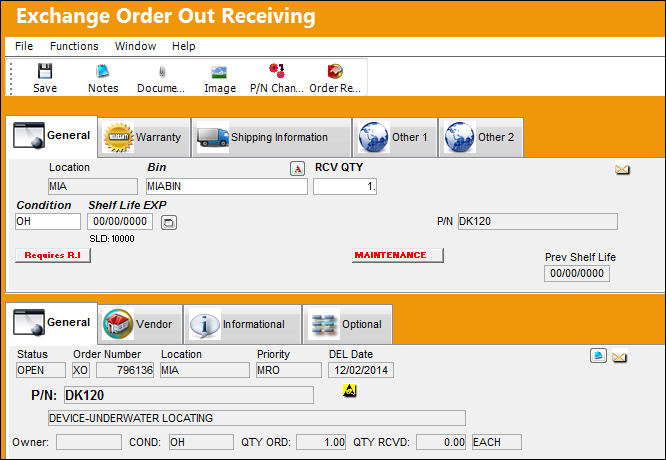Click the order type field showing XO
Image resolution: width=666 pixels, height=460 pixels.
click(80, 370)
